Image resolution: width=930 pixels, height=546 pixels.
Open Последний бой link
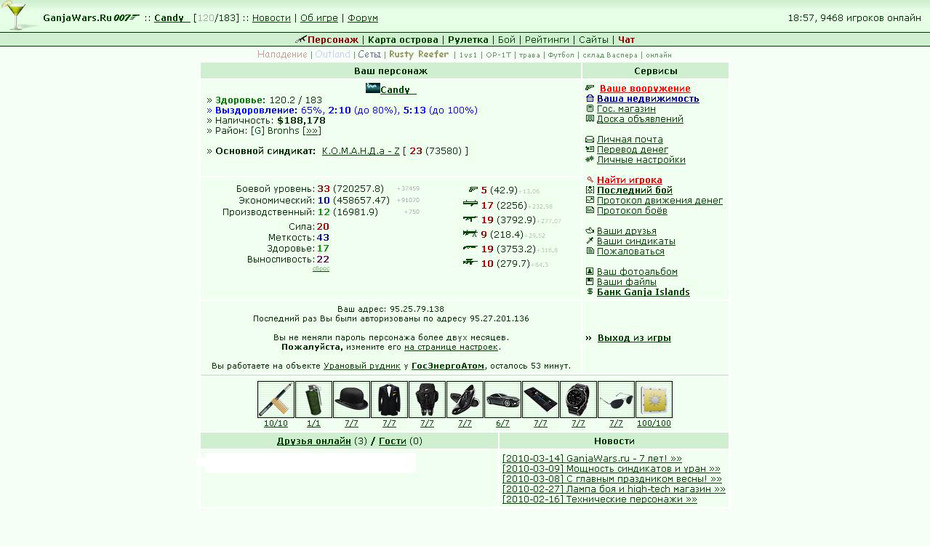point(635,190)
